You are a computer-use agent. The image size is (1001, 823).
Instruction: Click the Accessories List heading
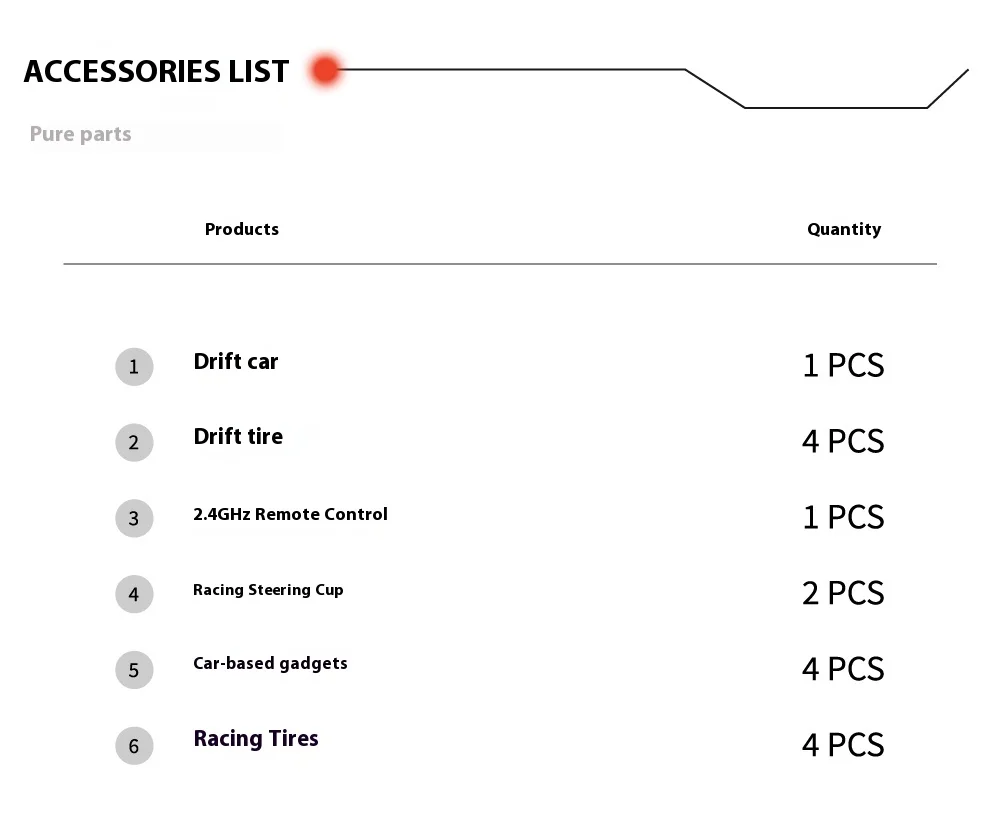pos(156,72)
